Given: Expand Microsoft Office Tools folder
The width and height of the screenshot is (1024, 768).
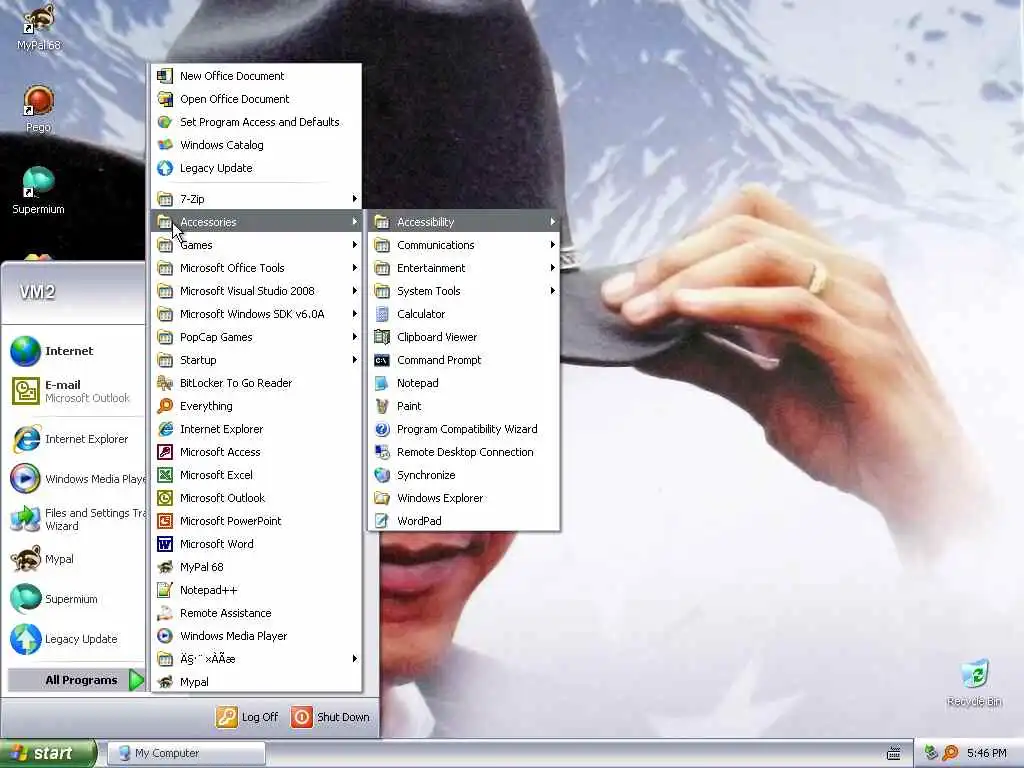Looking at the screenshot, I should click(256, 268).
